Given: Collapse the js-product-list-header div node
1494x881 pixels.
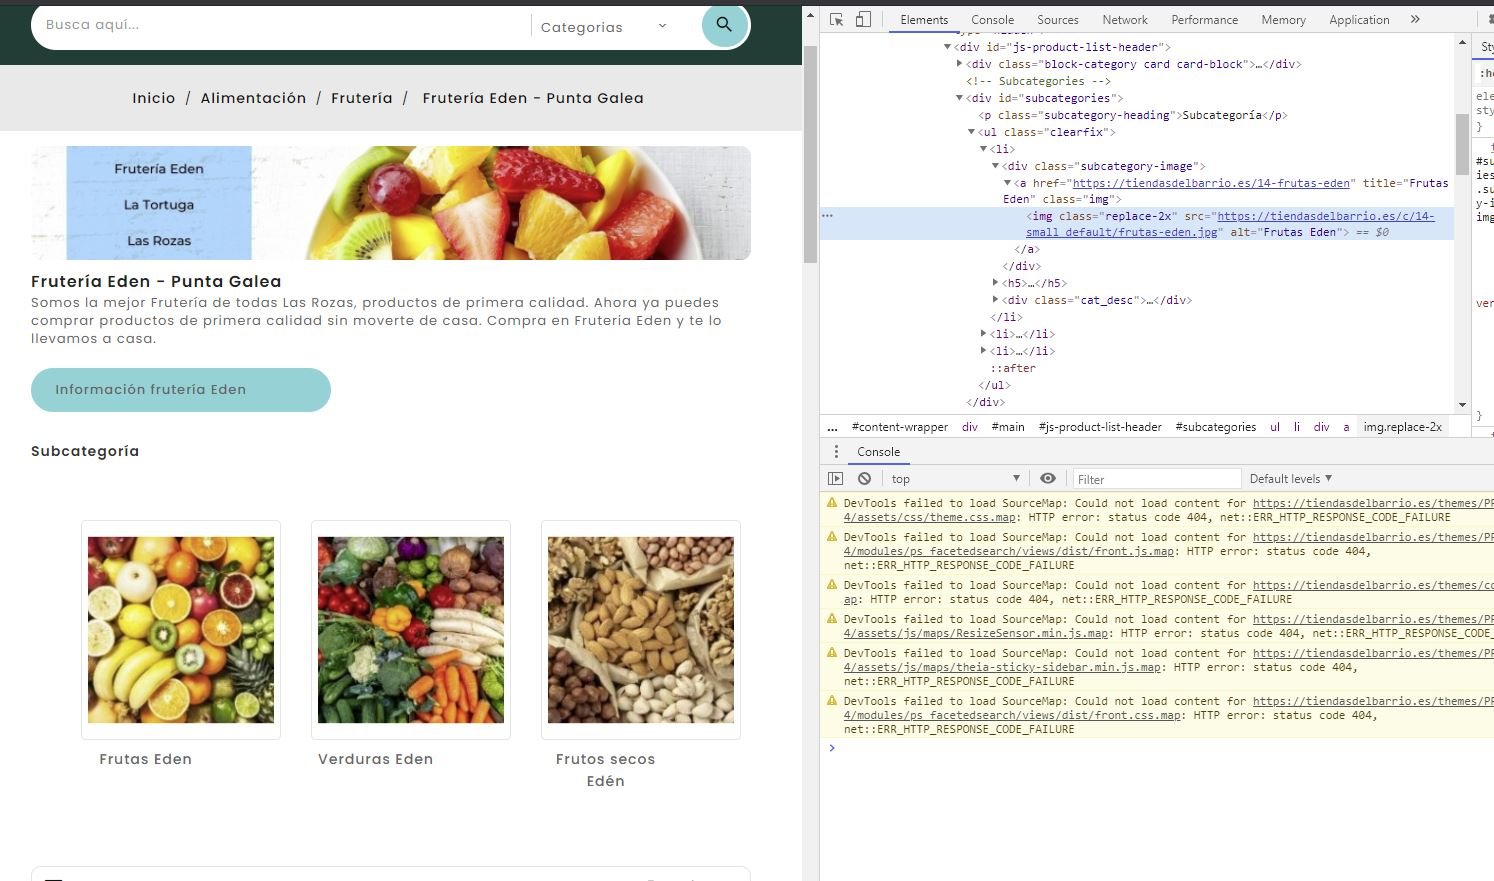Looking at the screenshot, I should pyautogui.click(x=947, y=47).
